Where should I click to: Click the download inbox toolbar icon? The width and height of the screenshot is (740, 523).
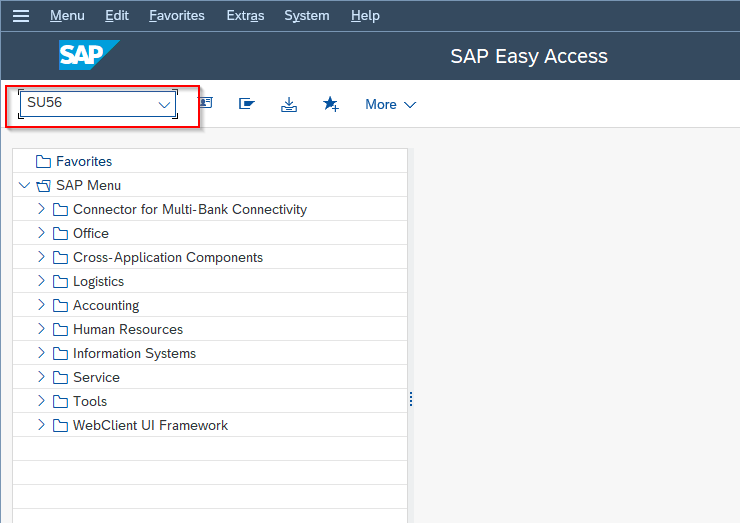(289, 104)
